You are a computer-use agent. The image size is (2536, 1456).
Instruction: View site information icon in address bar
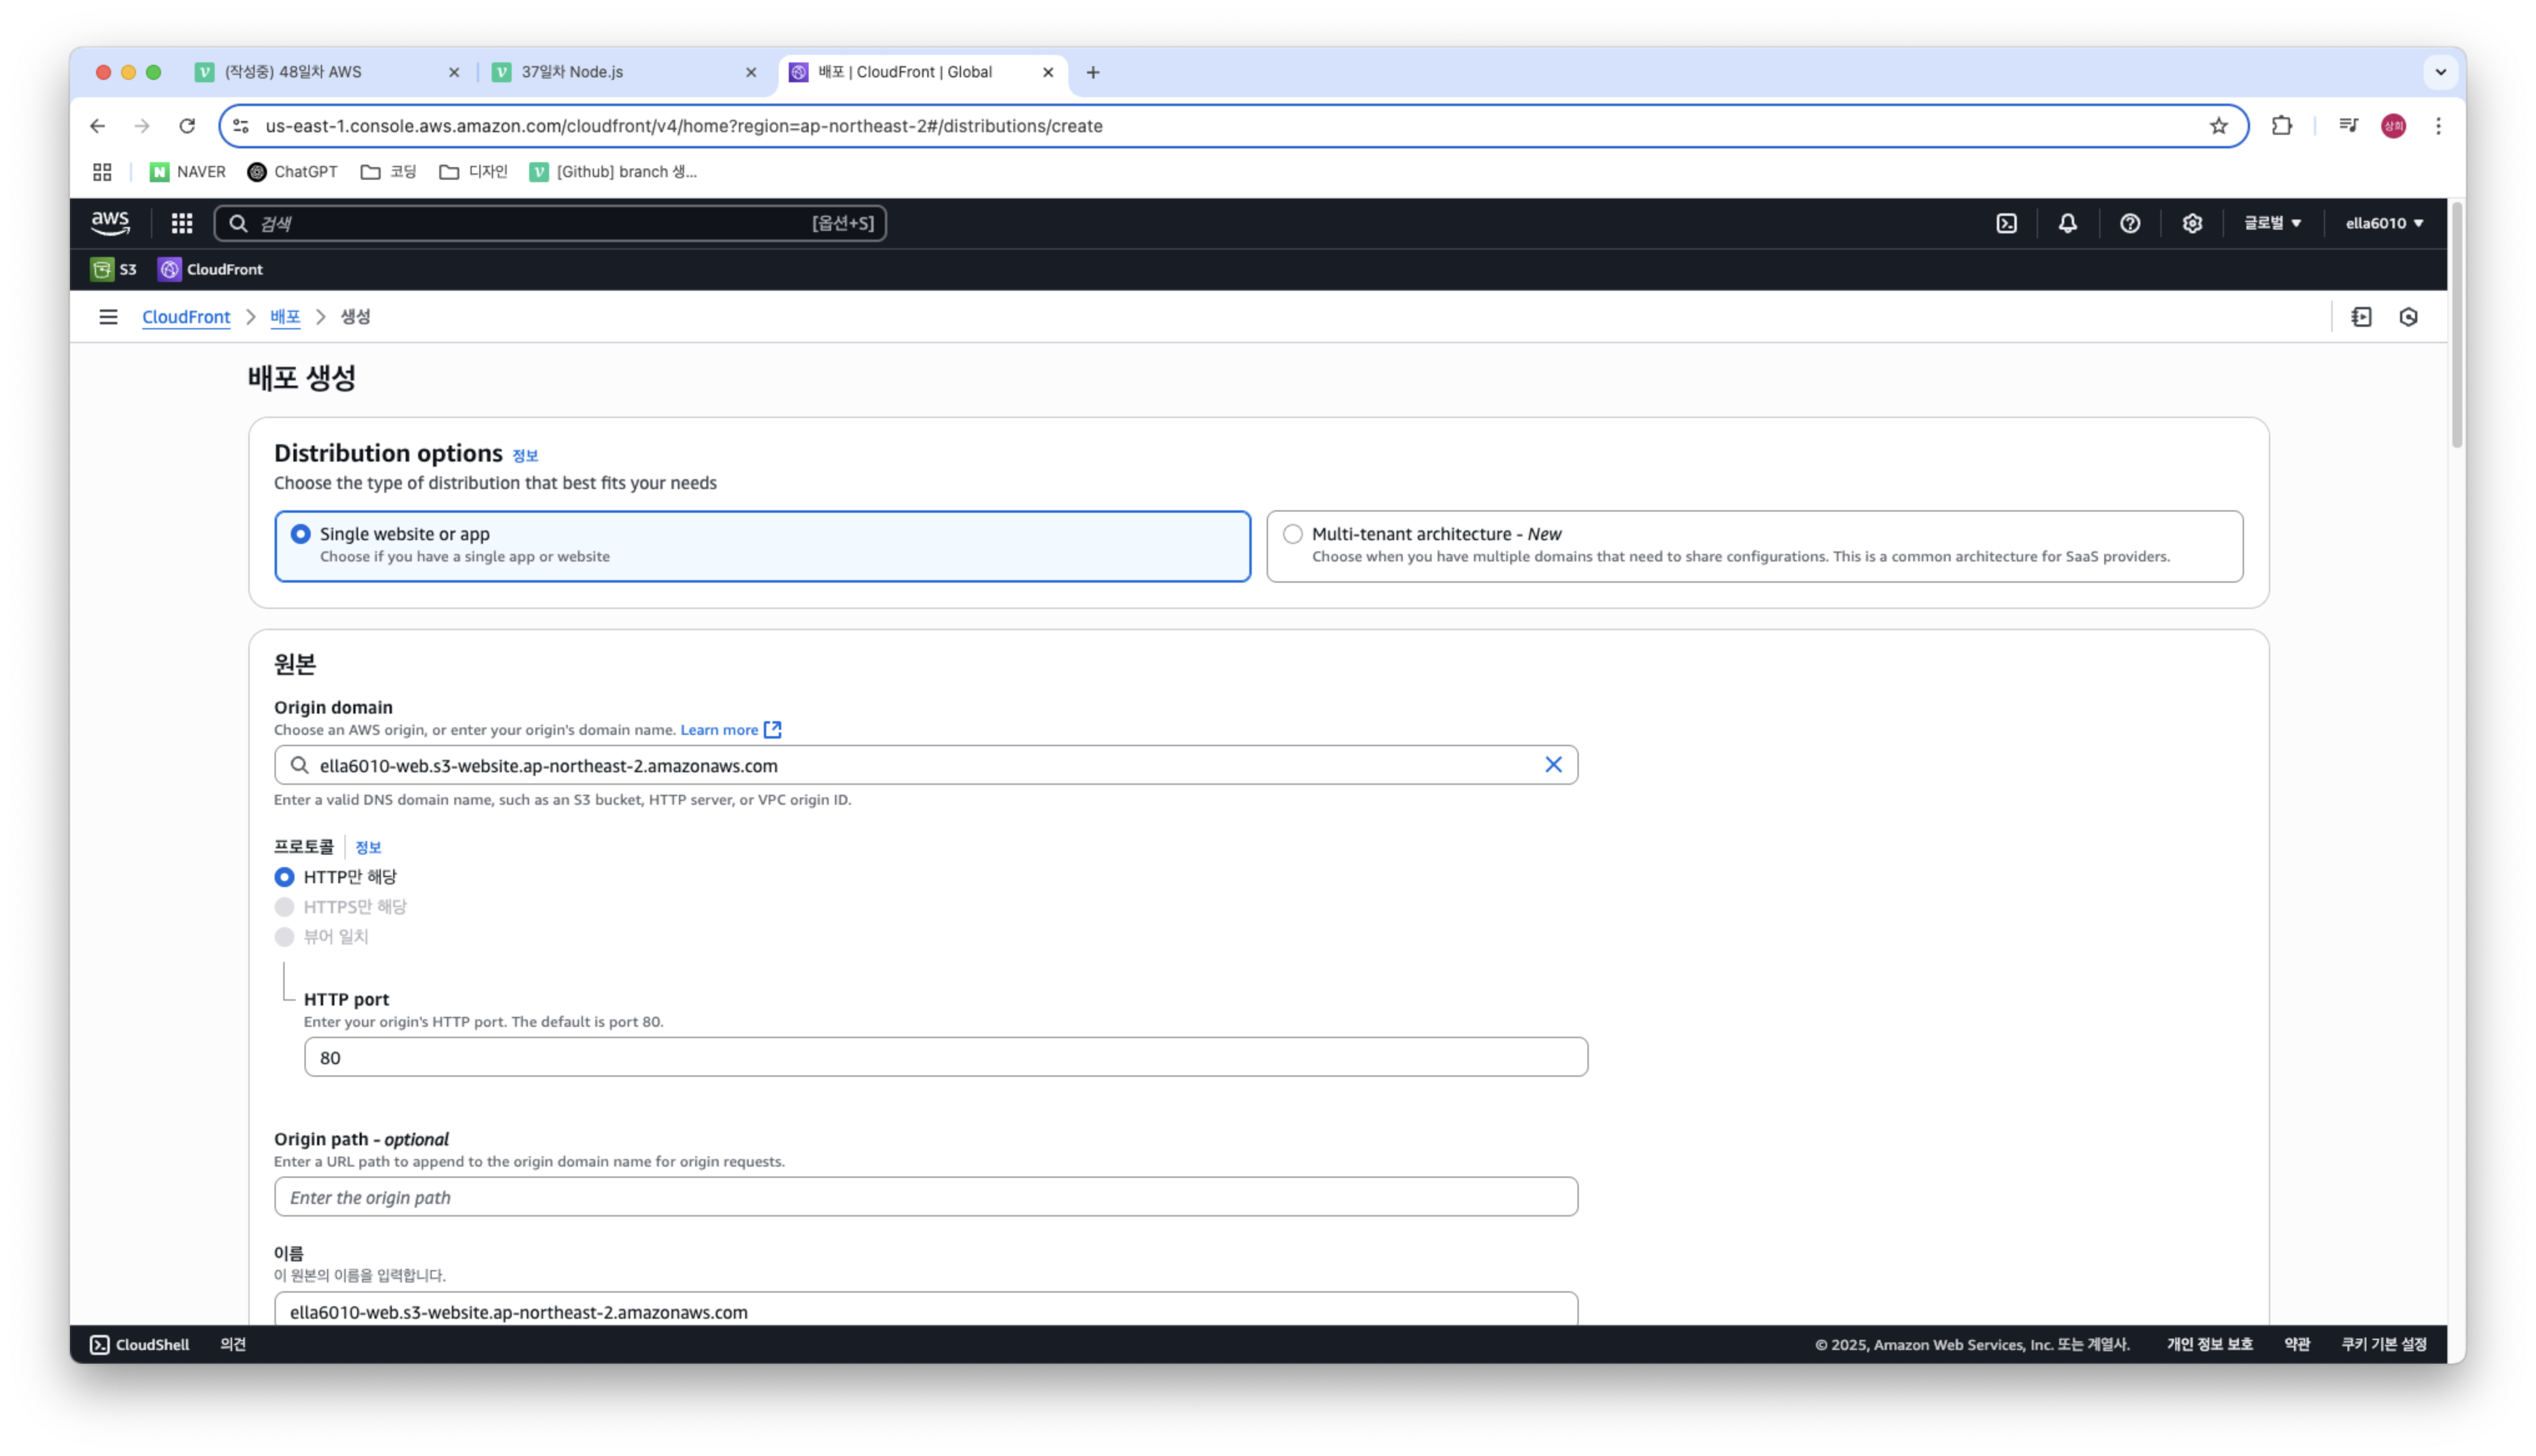pyautogui.click(x=241, y=126)
